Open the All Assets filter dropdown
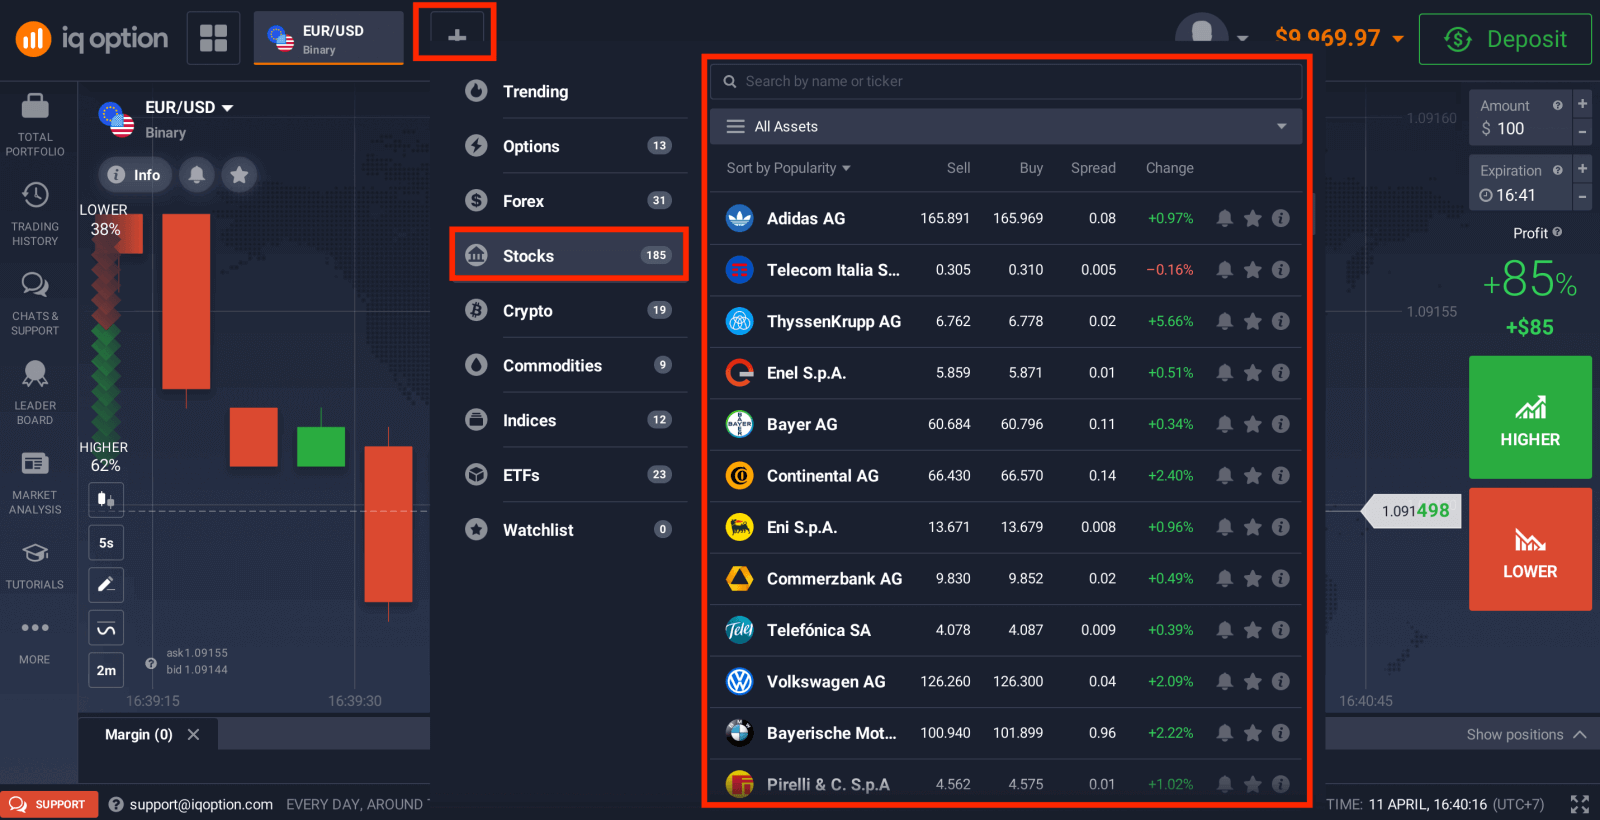The width and height of the screenshot is (1600, 820). pos(1006,126)
